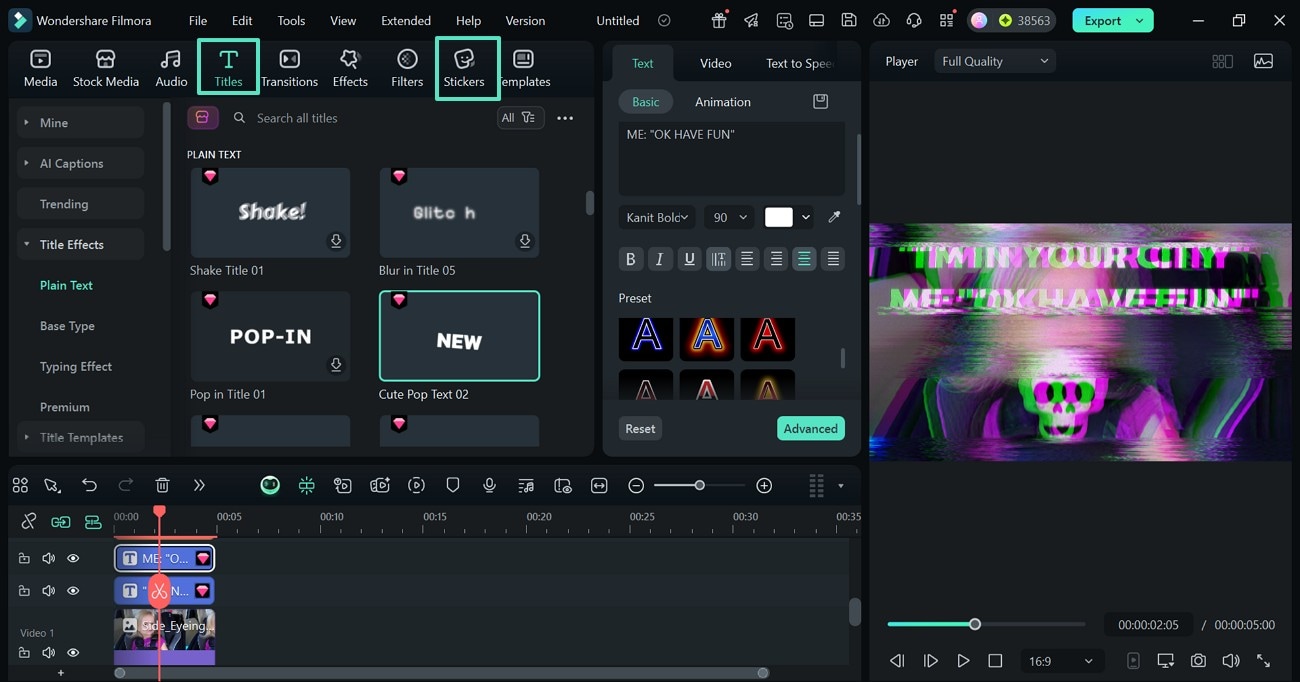The width and height of the screenshot is (1300, 682).
Task: Click the snapshot camera icon in player
Action: tap(1198, 661)
